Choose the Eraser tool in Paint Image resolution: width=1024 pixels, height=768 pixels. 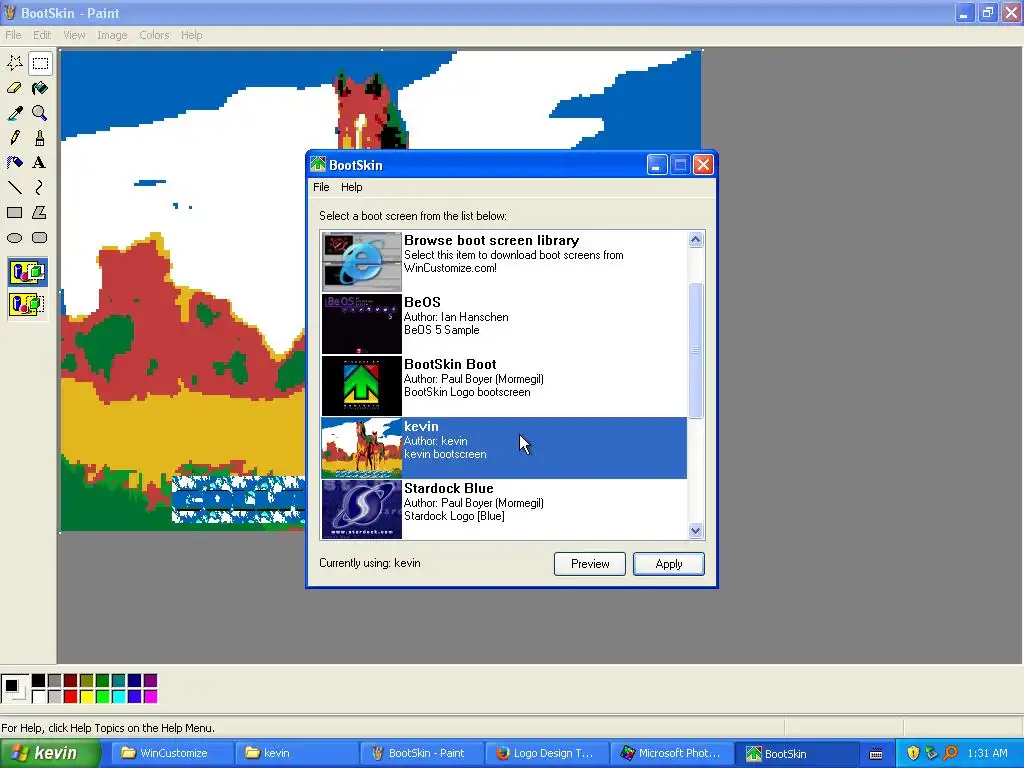click(14, 88)
